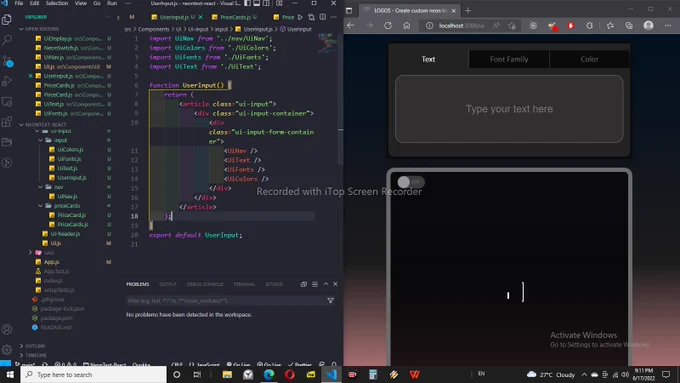Open the Opera browser from the taskbar
Image resolution: width=680 pixels, height=383 pixels.
290,374
